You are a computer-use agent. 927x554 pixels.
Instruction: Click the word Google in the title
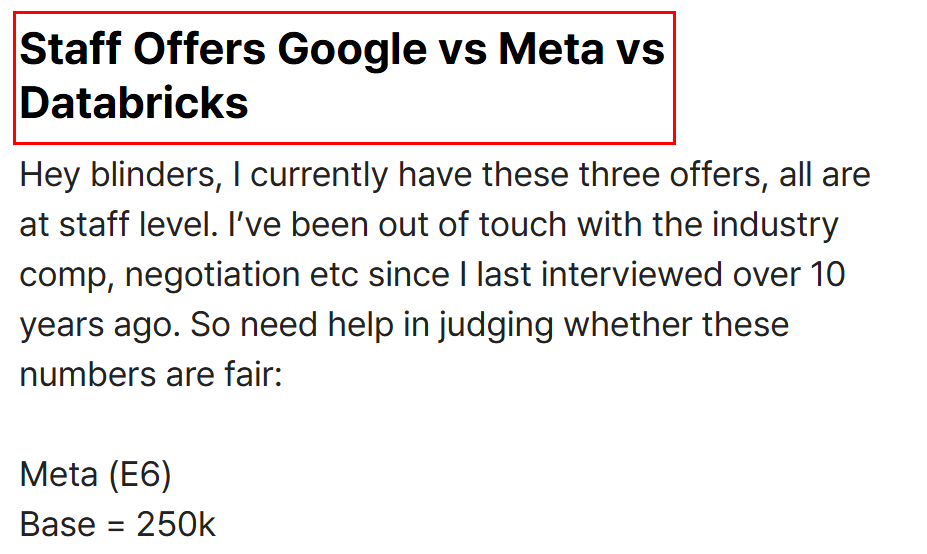(352, 51)
